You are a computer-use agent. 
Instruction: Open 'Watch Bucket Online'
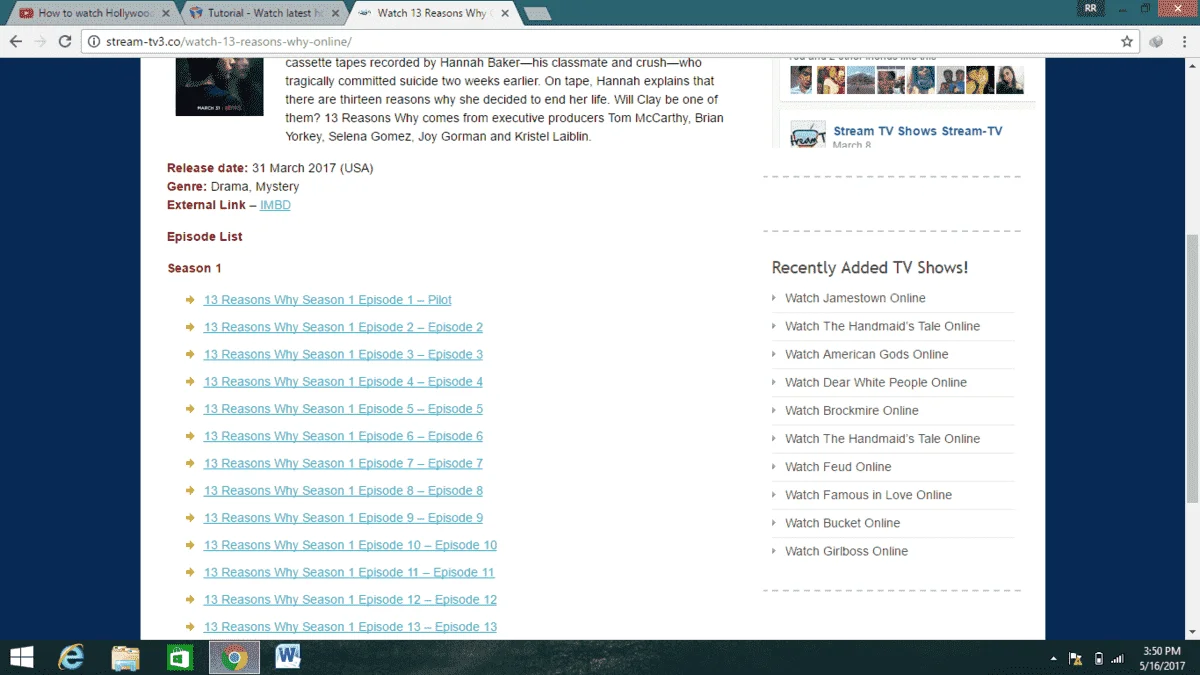tap(842, 523)
